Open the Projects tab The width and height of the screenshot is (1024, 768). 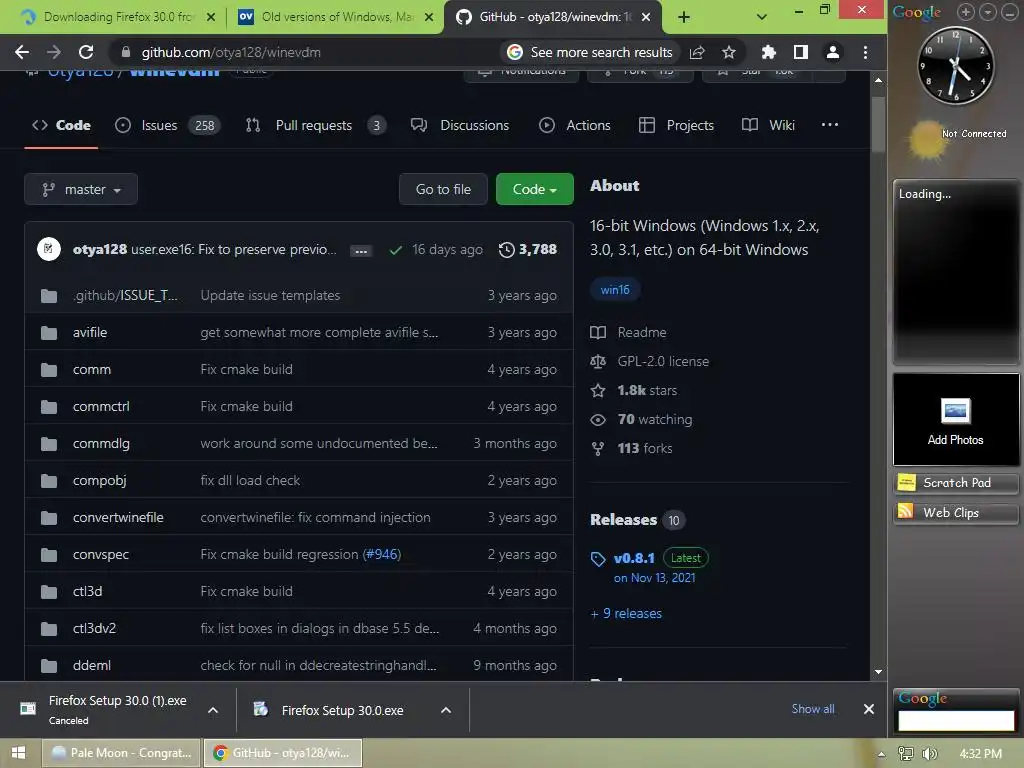click(x=677, y=125)
